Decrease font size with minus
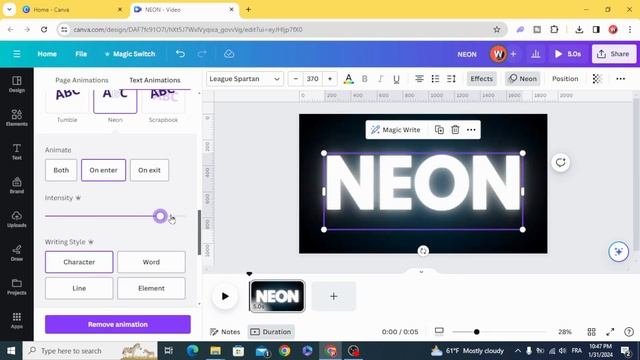The width and height of the screenshot is (640, 360). (296, 79)
